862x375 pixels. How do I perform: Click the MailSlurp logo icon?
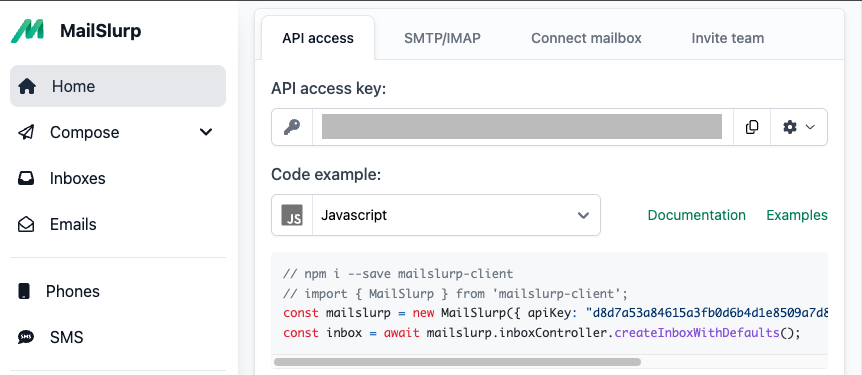click(27, 31)
